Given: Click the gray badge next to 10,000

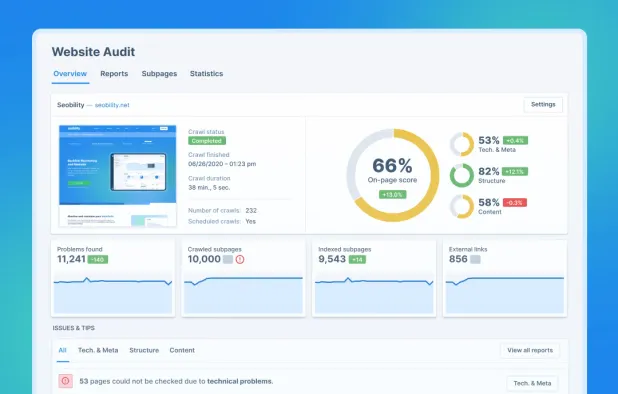Looking at the screenshot, I should click(x=228, y=260).
